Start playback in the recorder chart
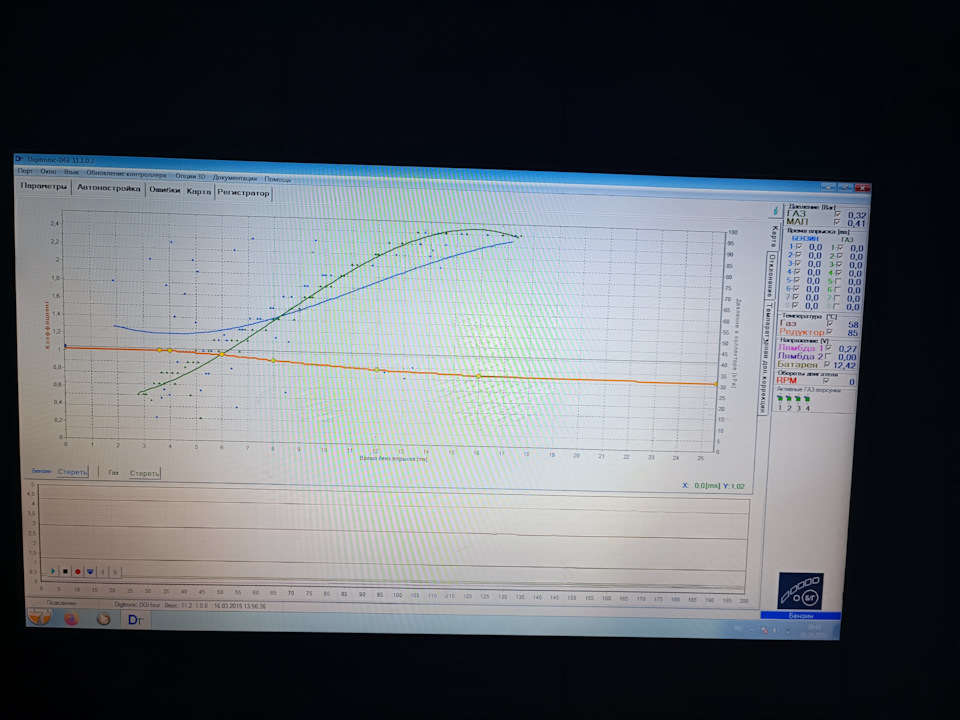Image resolution: width=960 pixels, height=720 pixels. pos(53,571)
